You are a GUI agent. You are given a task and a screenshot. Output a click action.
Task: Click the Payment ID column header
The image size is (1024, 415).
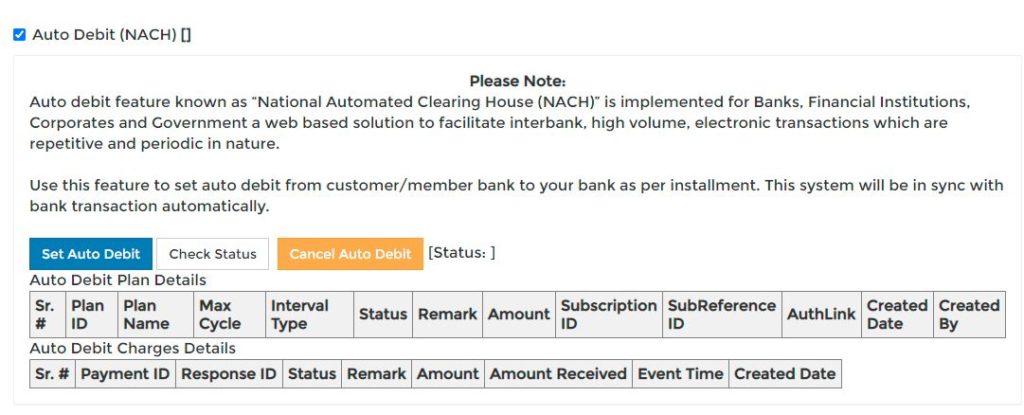[x=125, y=374]
